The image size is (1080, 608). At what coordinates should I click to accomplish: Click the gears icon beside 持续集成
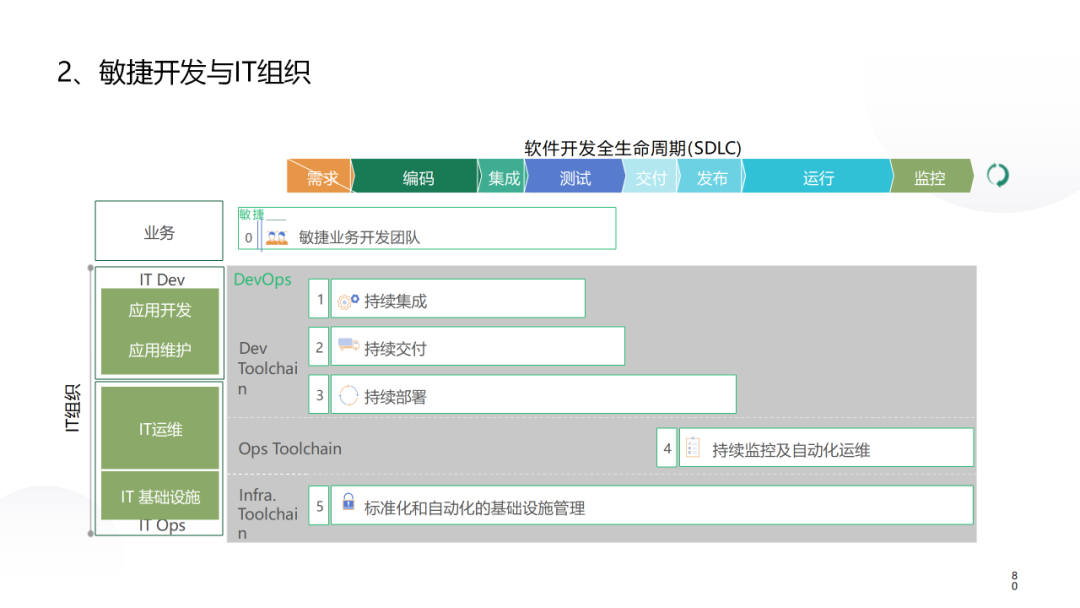tap(348, 301)
